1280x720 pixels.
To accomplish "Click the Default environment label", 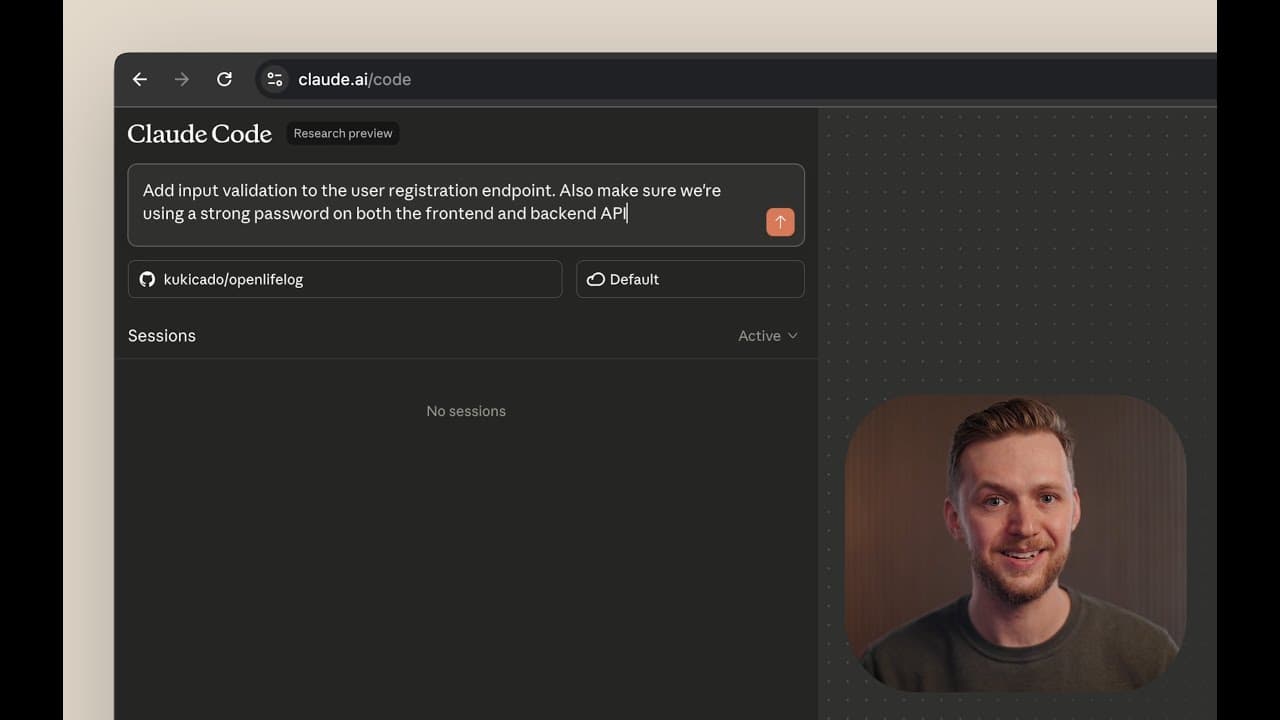I will point(633,279).
